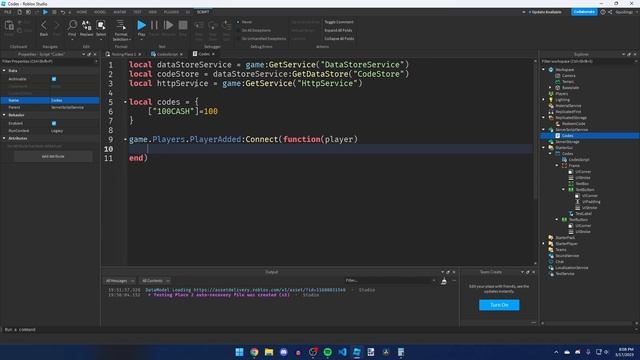Expand the Baseplate node in Explorer
This screenshot has height=360, width=640.
(550, 87)
